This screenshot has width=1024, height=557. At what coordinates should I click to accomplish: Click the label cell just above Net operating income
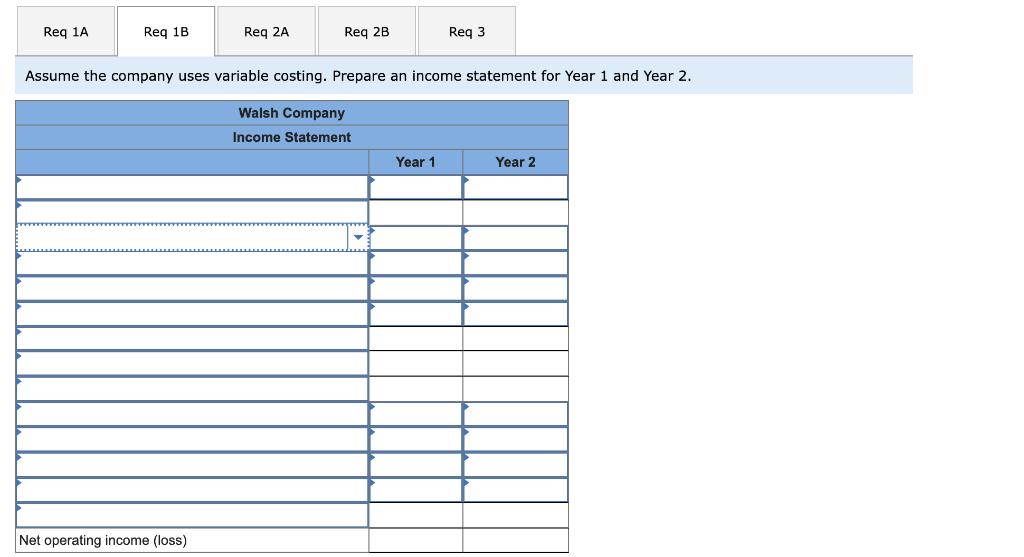(192, 515)
